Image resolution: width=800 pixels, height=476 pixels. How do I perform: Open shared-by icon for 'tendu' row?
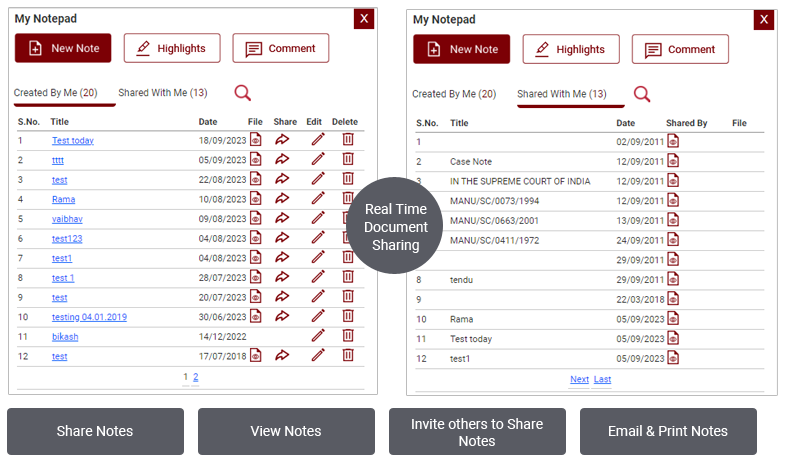coord(673,280)
